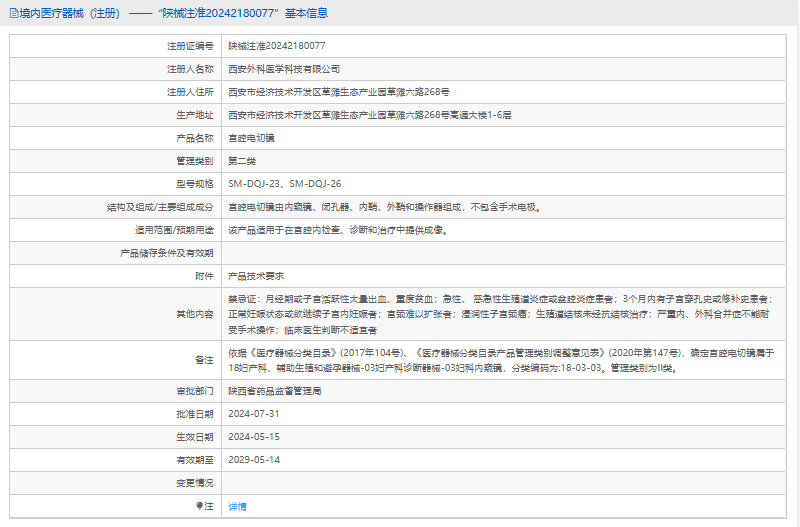The height and width of the screenshot is (527, 800).
Task: Select expiry date 2029-05-14
Action: tap(254, 460)
